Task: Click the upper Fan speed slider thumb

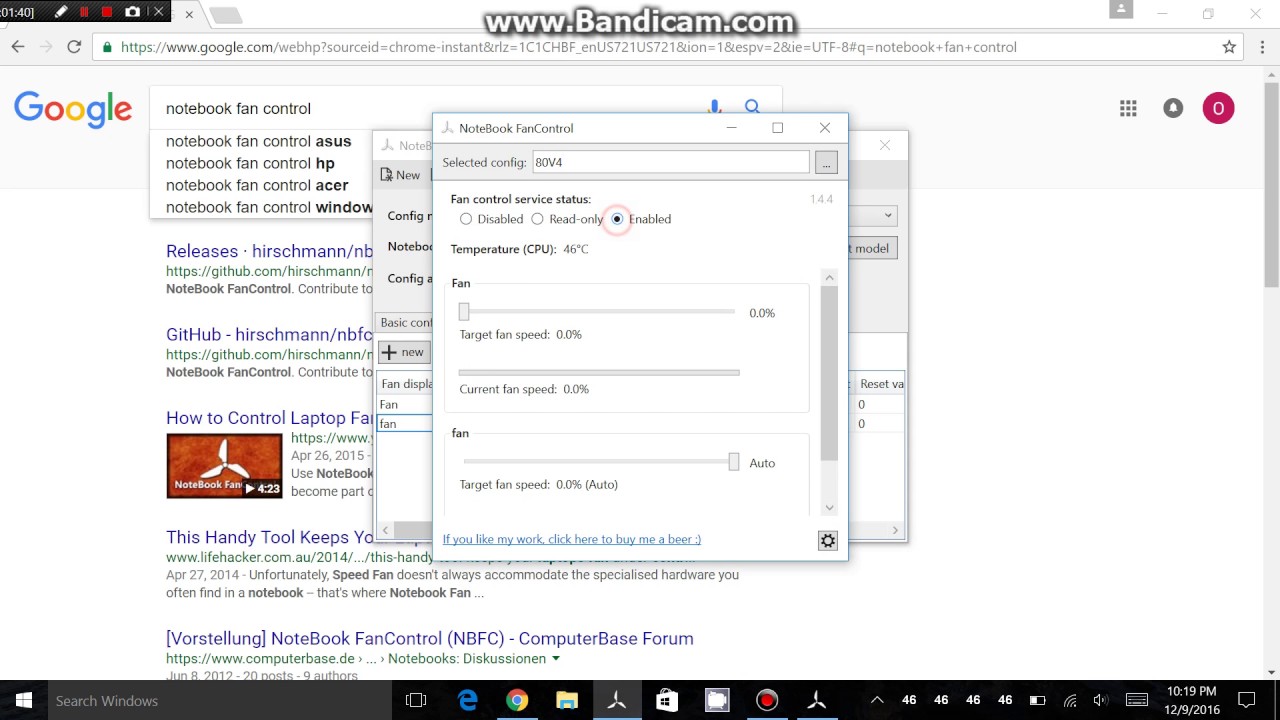Action: pos(464,312)
